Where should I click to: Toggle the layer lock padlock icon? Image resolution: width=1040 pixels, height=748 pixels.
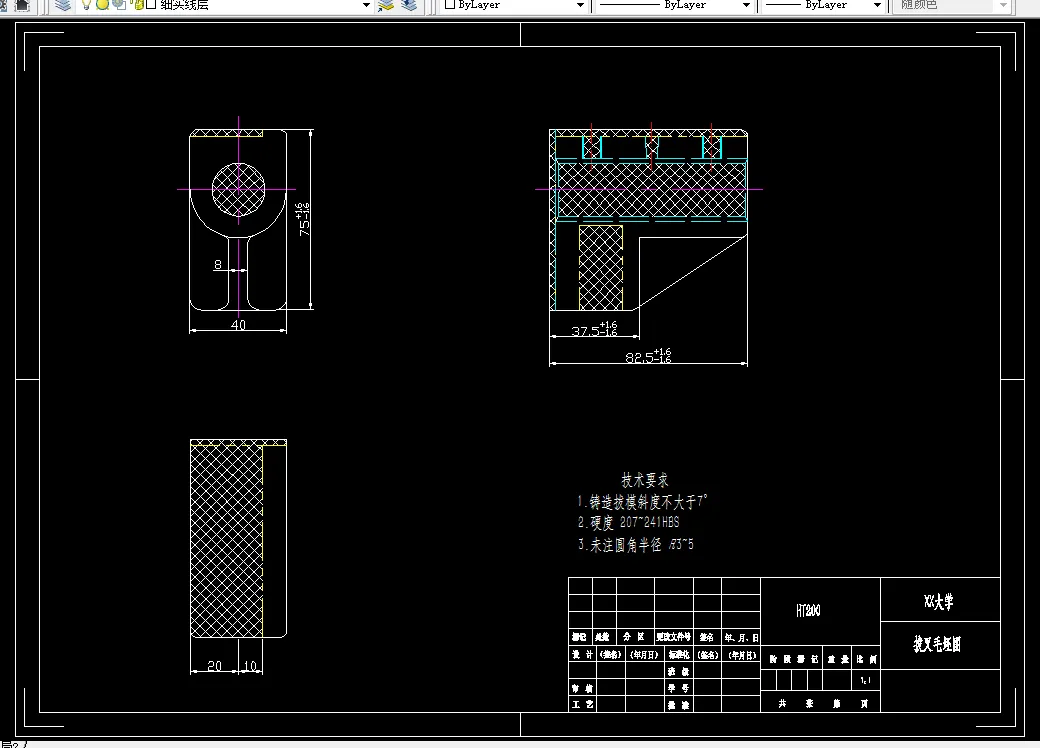coord(138,5)
